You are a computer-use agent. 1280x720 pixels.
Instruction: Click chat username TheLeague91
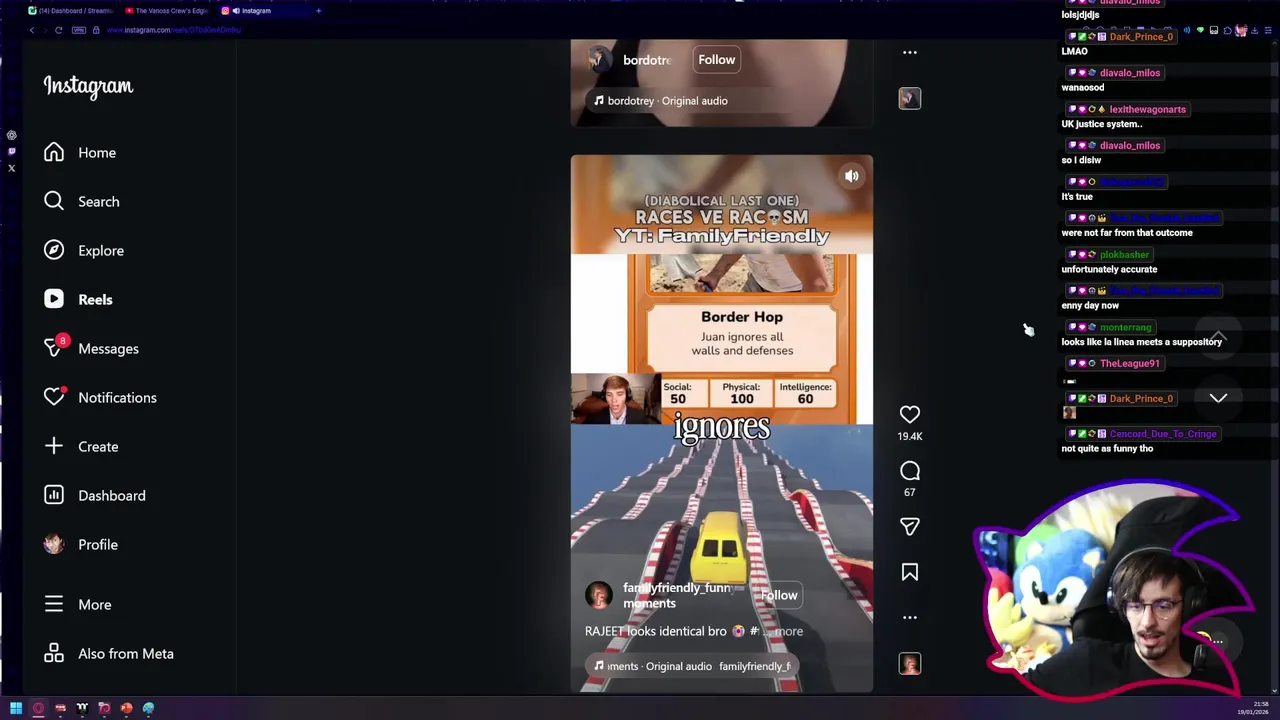tap(1130, 363)
